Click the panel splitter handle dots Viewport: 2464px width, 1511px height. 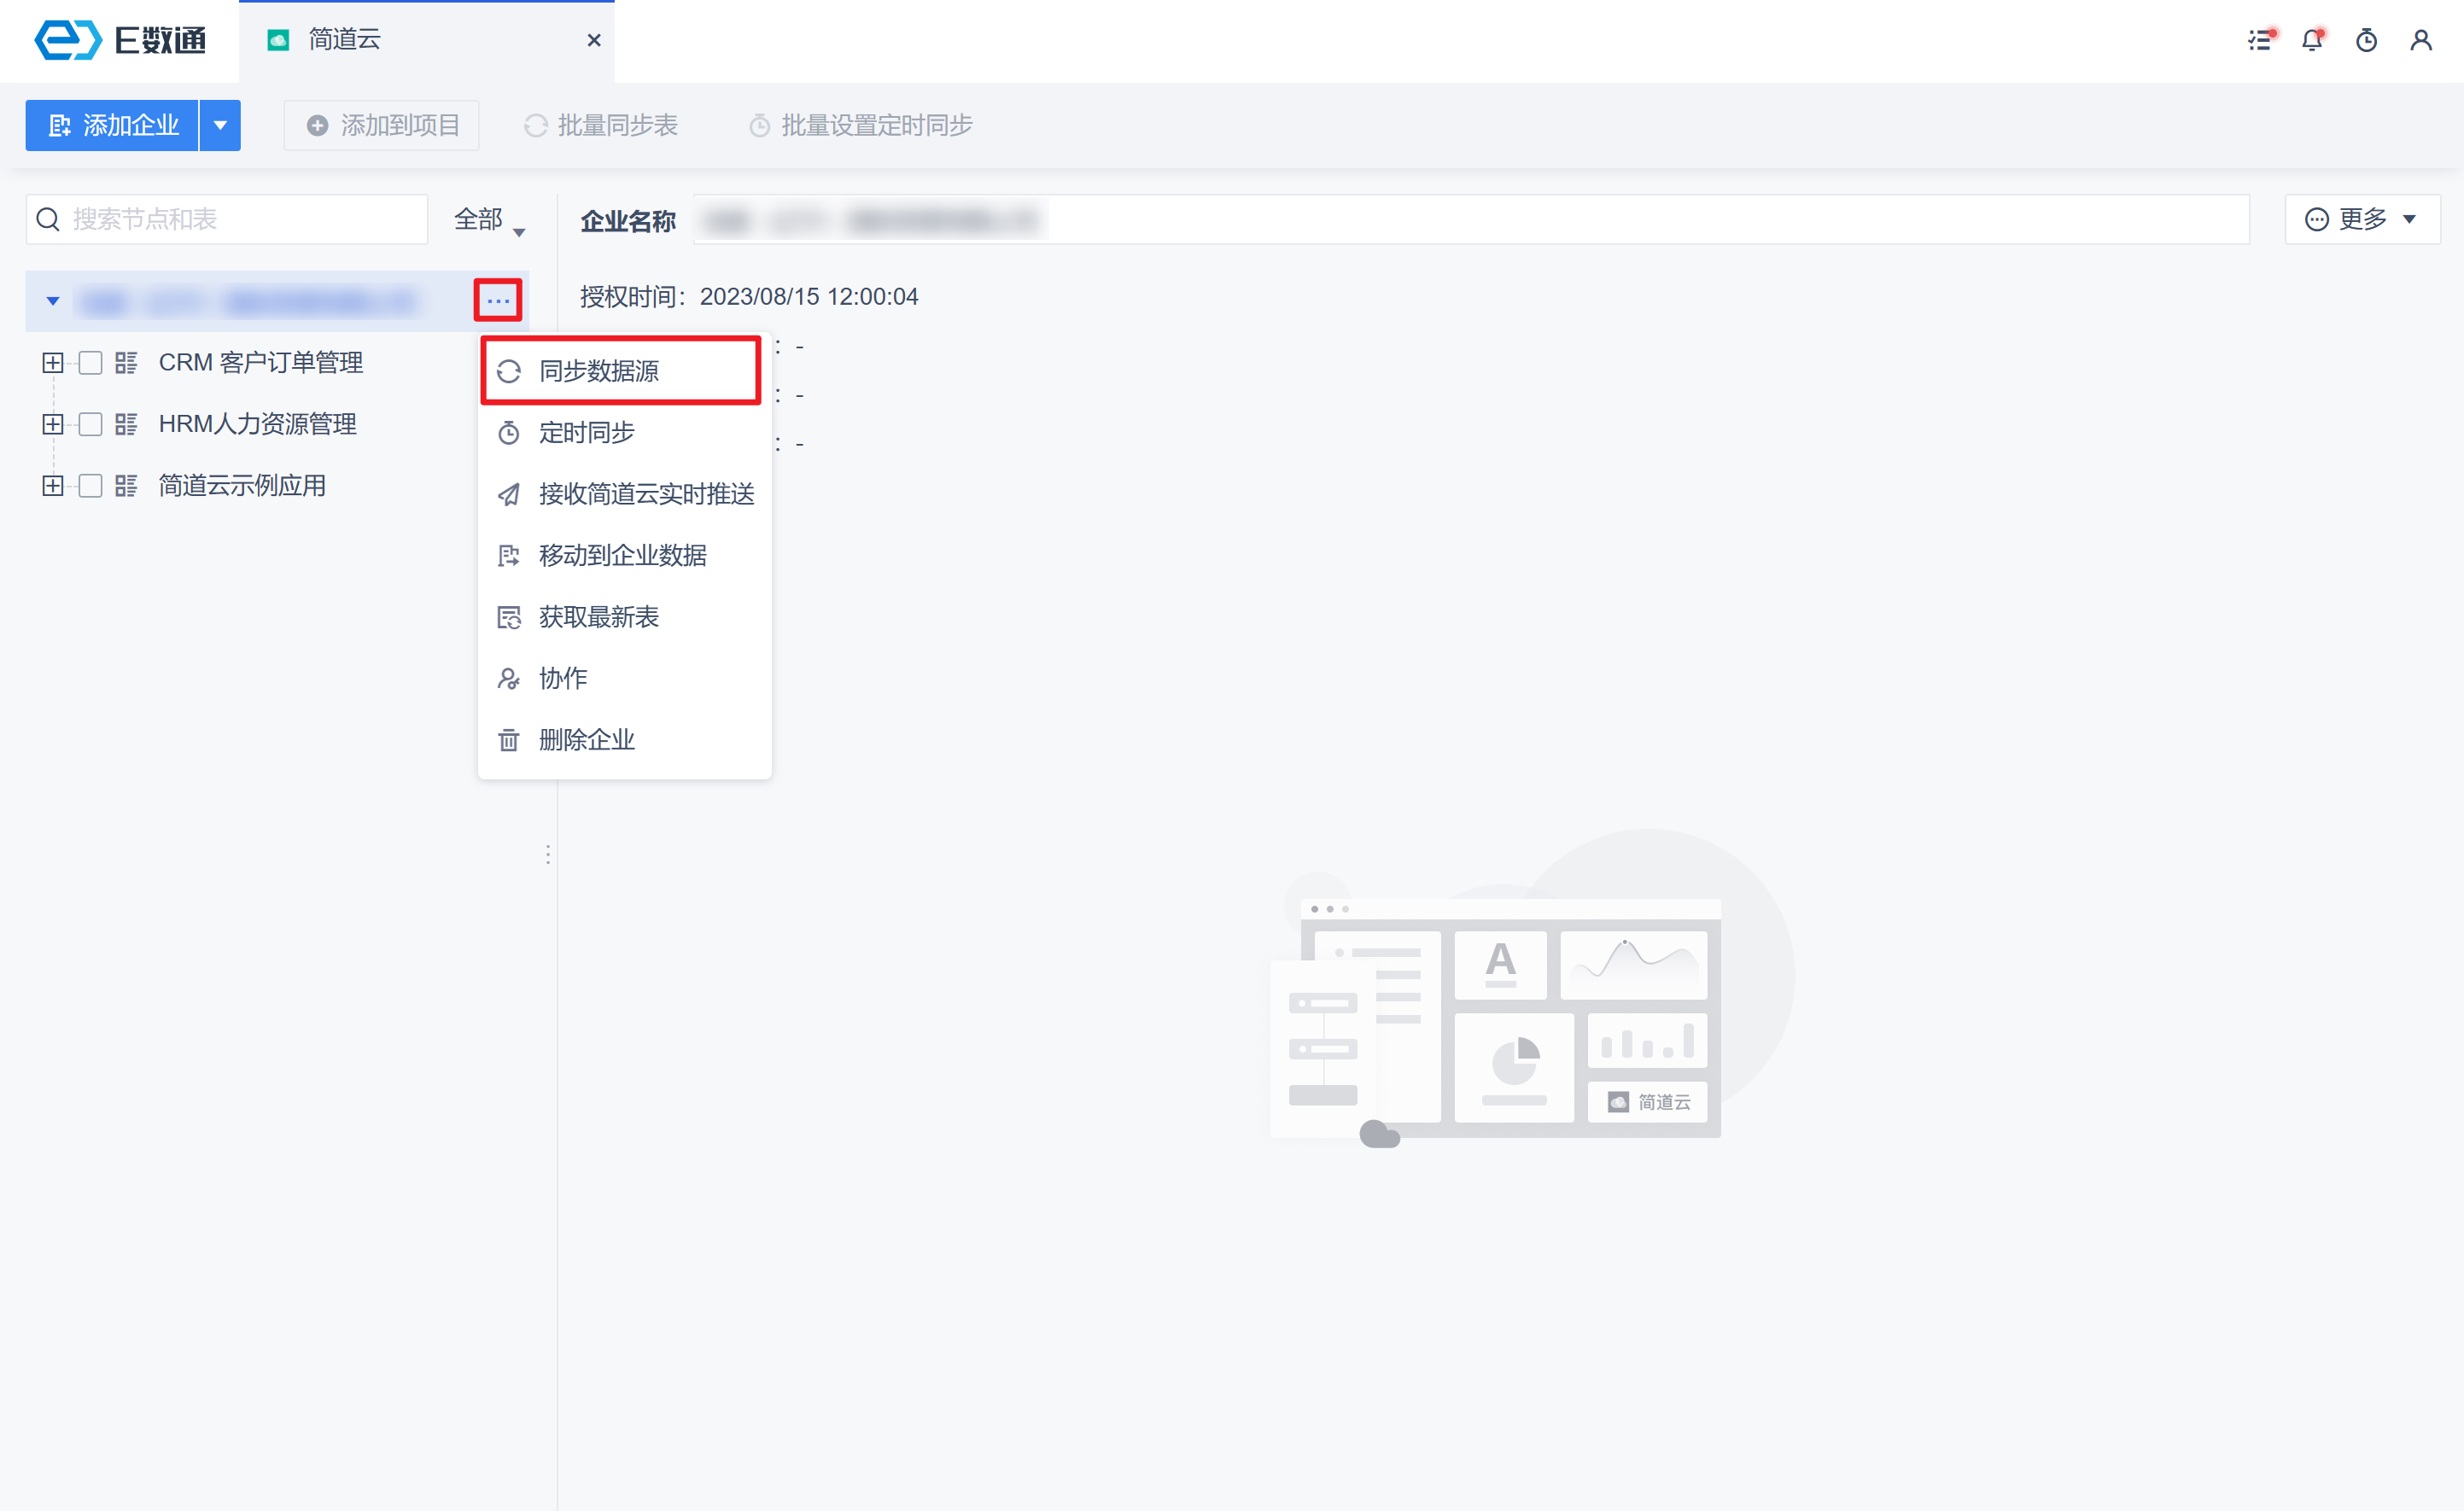tap(548, 854)
